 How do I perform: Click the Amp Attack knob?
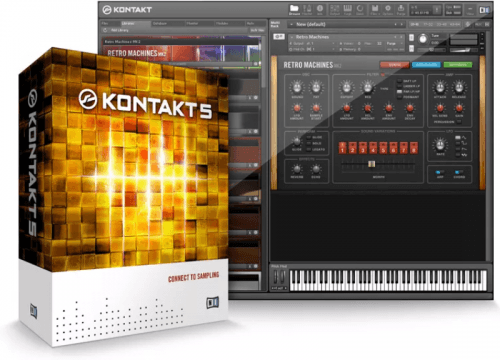[x=440, y=87]
